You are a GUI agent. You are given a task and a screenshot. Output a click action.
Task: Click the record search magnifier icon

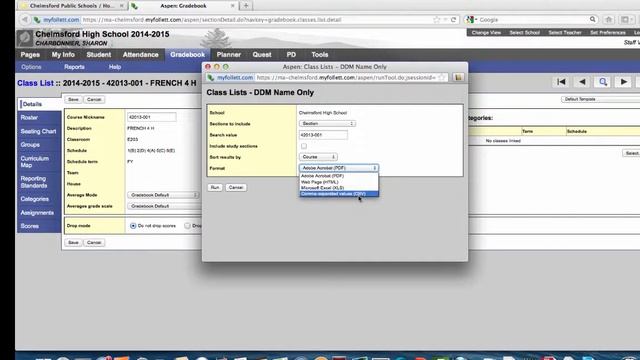pyautogui.click(x=603, y=82)
